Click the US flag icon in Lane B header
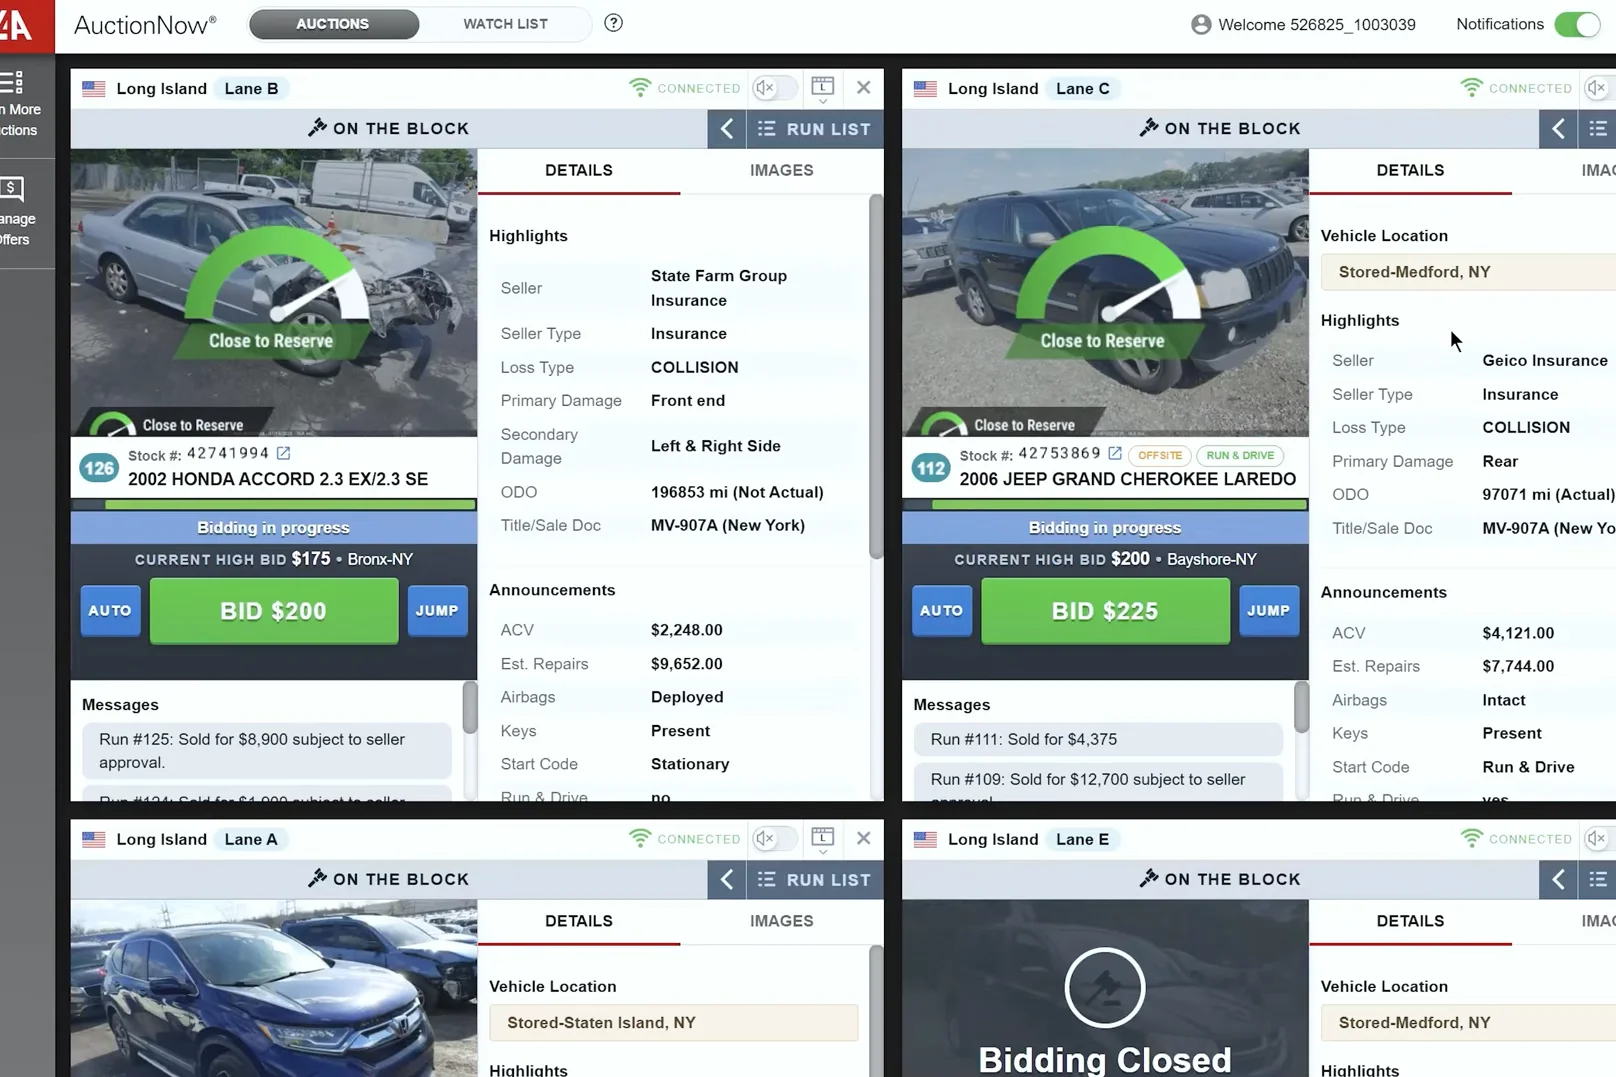Screen dimensions: 1616x1077 (x=94, y=88)
